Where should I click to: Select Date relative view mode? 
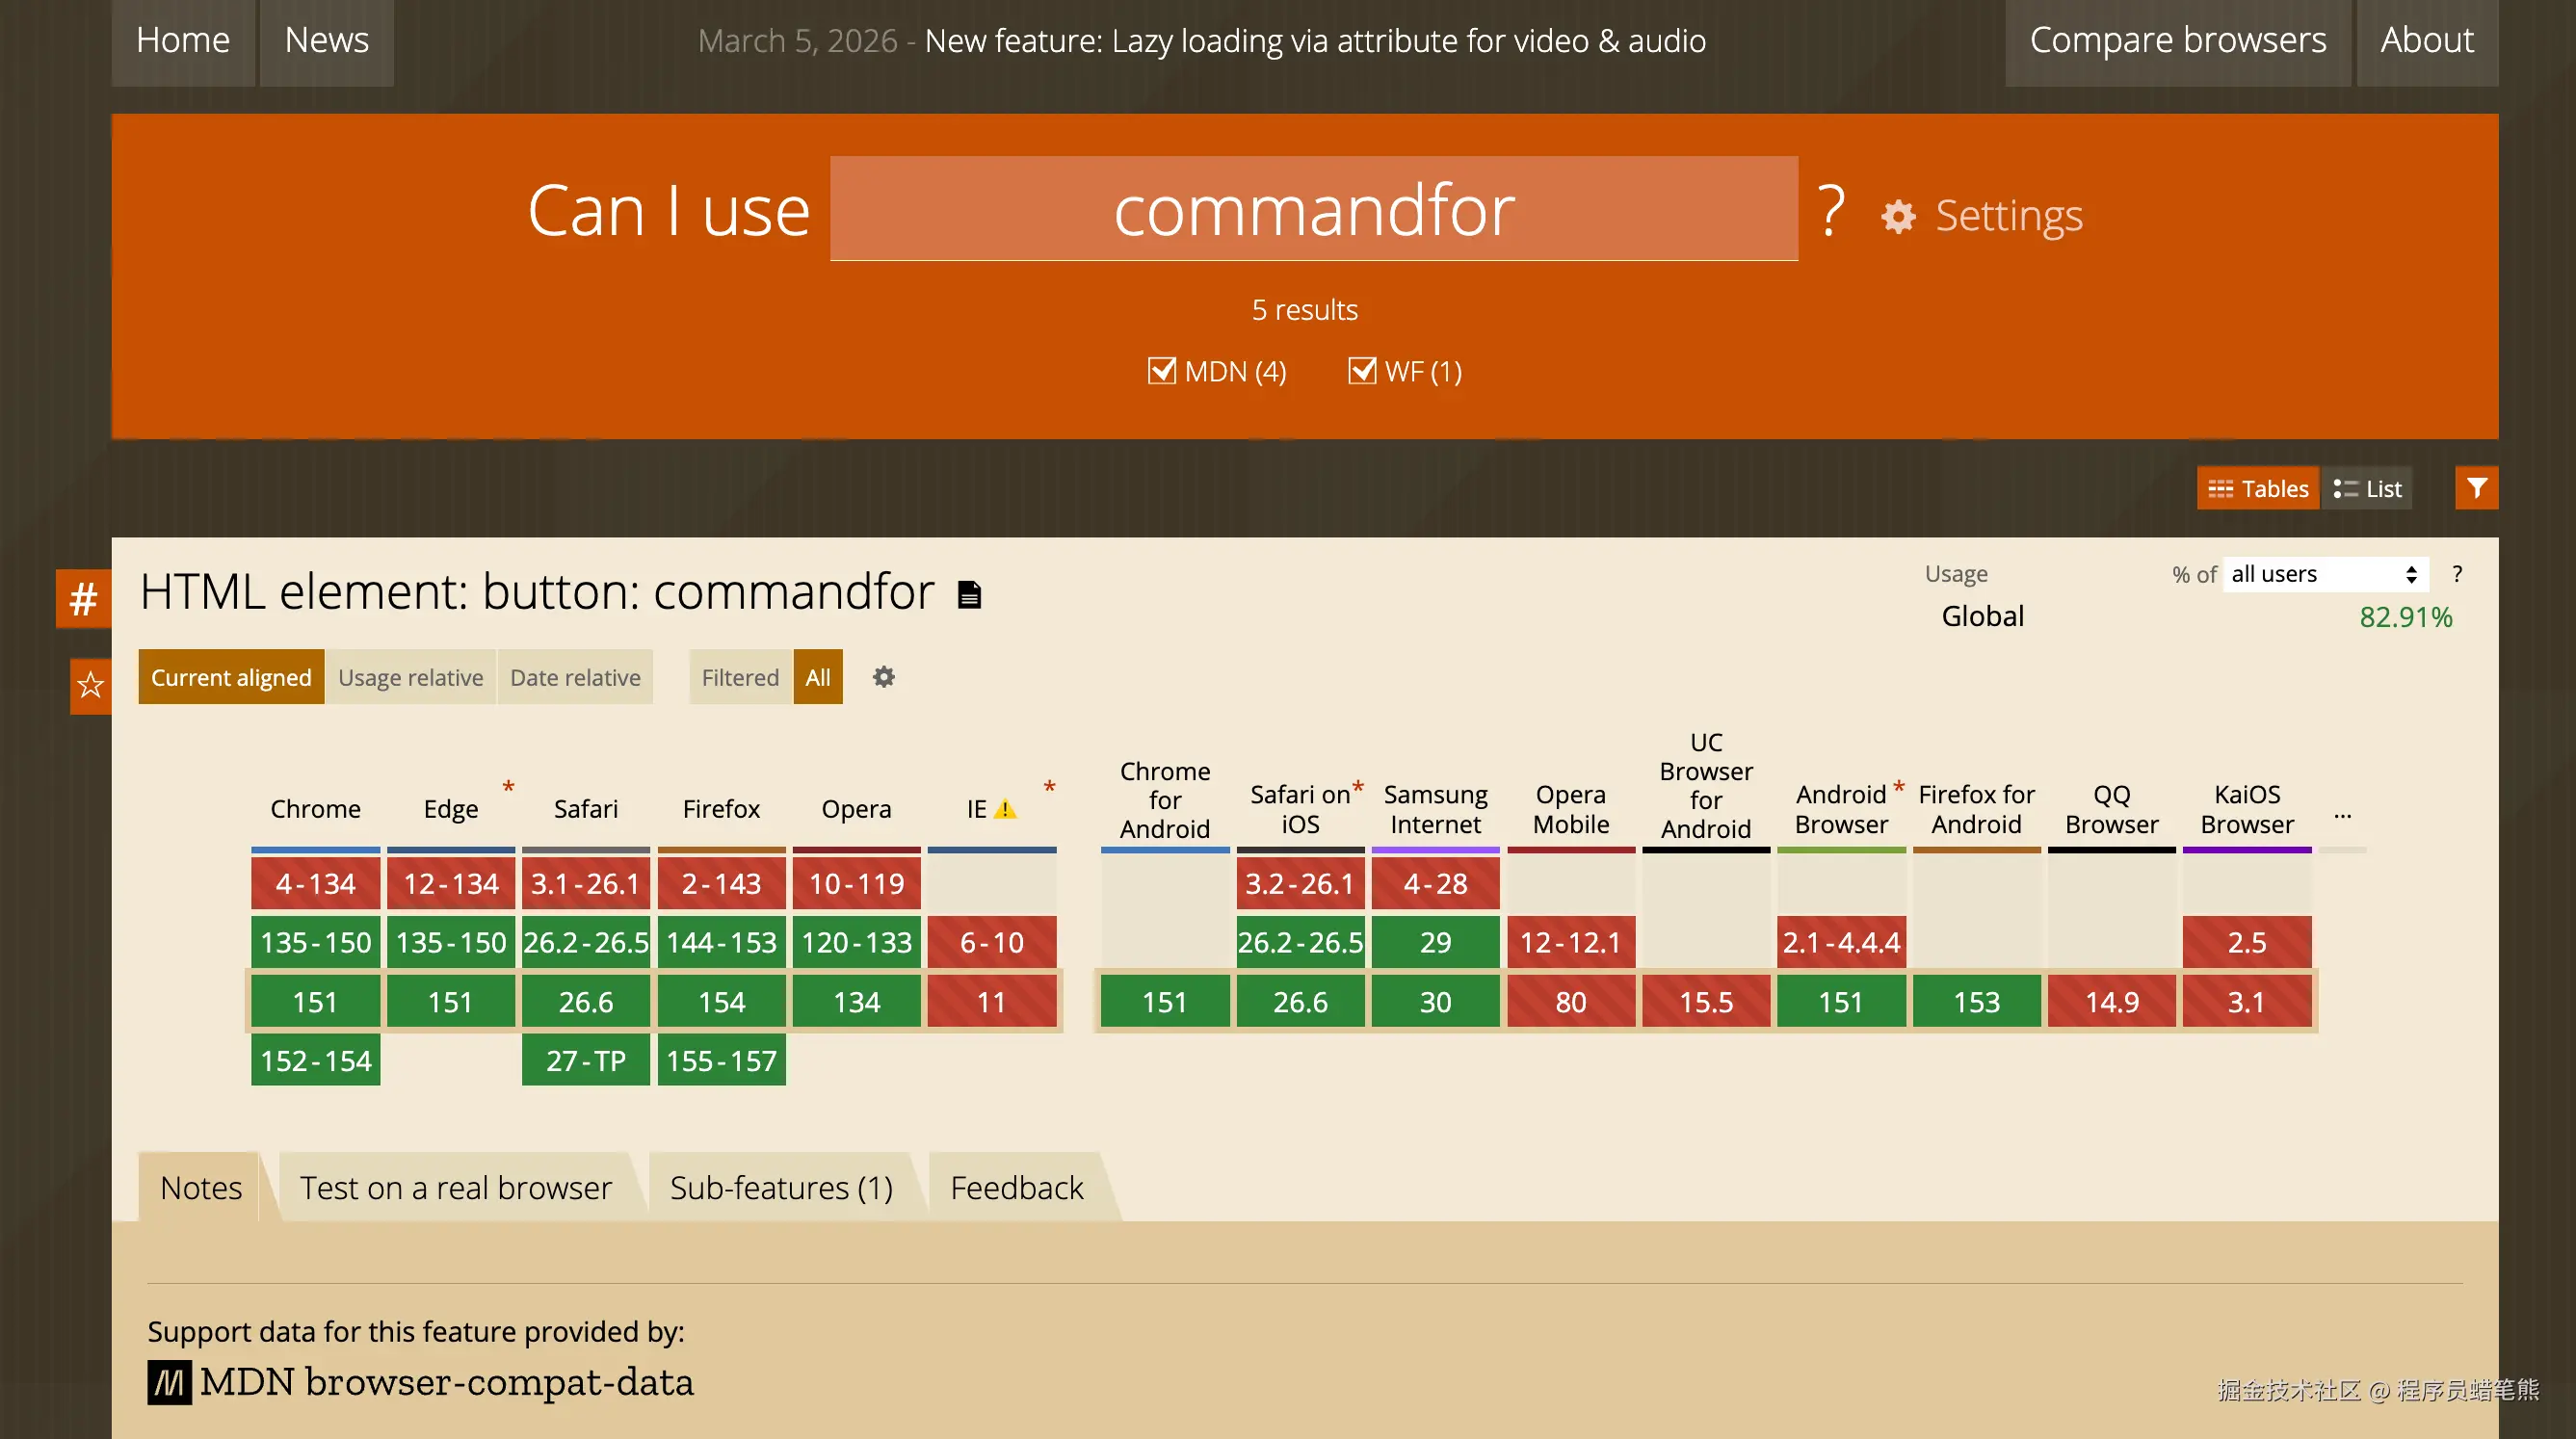(x=575, y=677)
